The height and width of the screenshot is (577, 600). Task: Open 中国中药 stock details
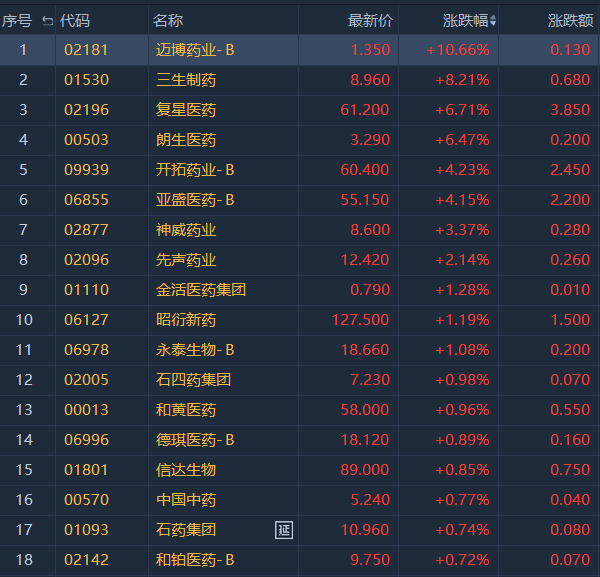pos(187,500)
